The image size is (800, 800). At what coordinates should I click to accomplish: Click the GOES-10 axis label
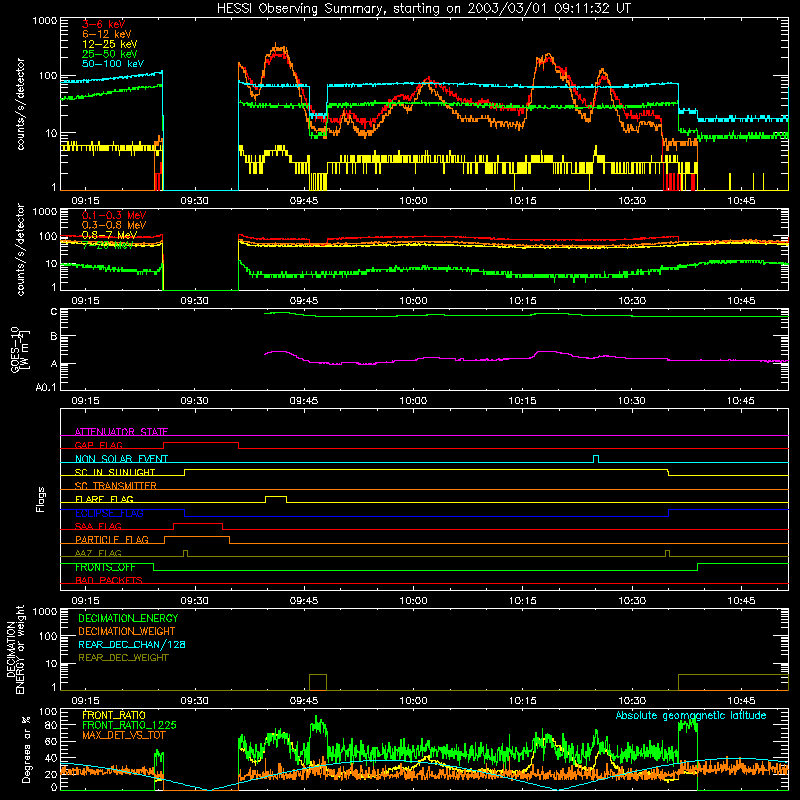point(19,349)
